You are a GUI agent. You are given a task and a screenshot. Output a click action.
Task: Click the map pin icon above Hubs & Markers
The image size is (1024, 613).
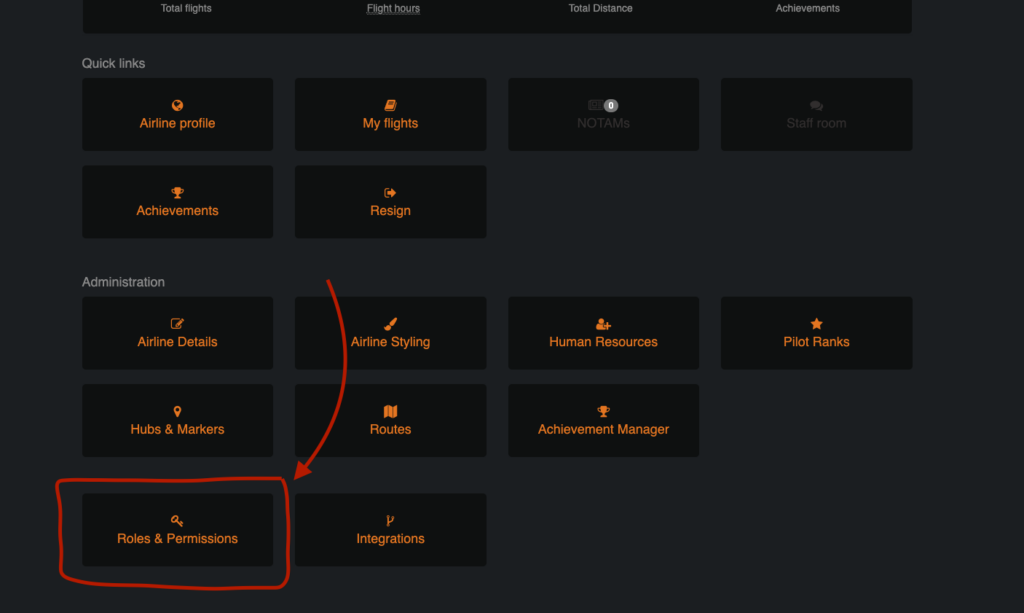(x=177, y=411)
